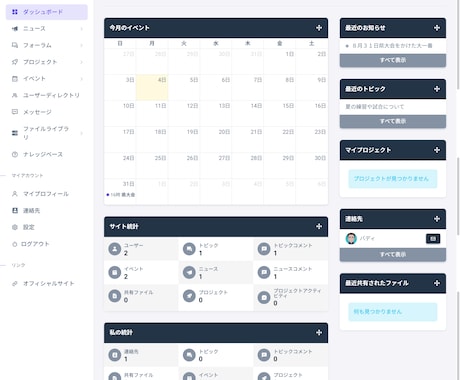Click the move icon on 私の統計 panel
The width and height of the screenshot is (460, 380).
[x=319, y=332]
